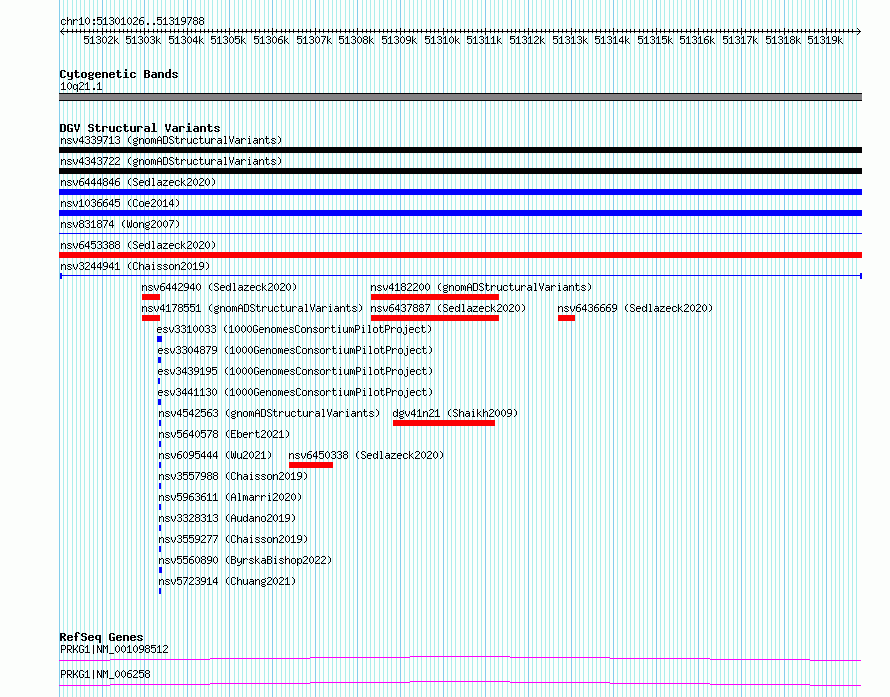The image size is (890, 697).
Task: Open esv3441130 1000Genomes variant
Action: [x=295, y=392]
